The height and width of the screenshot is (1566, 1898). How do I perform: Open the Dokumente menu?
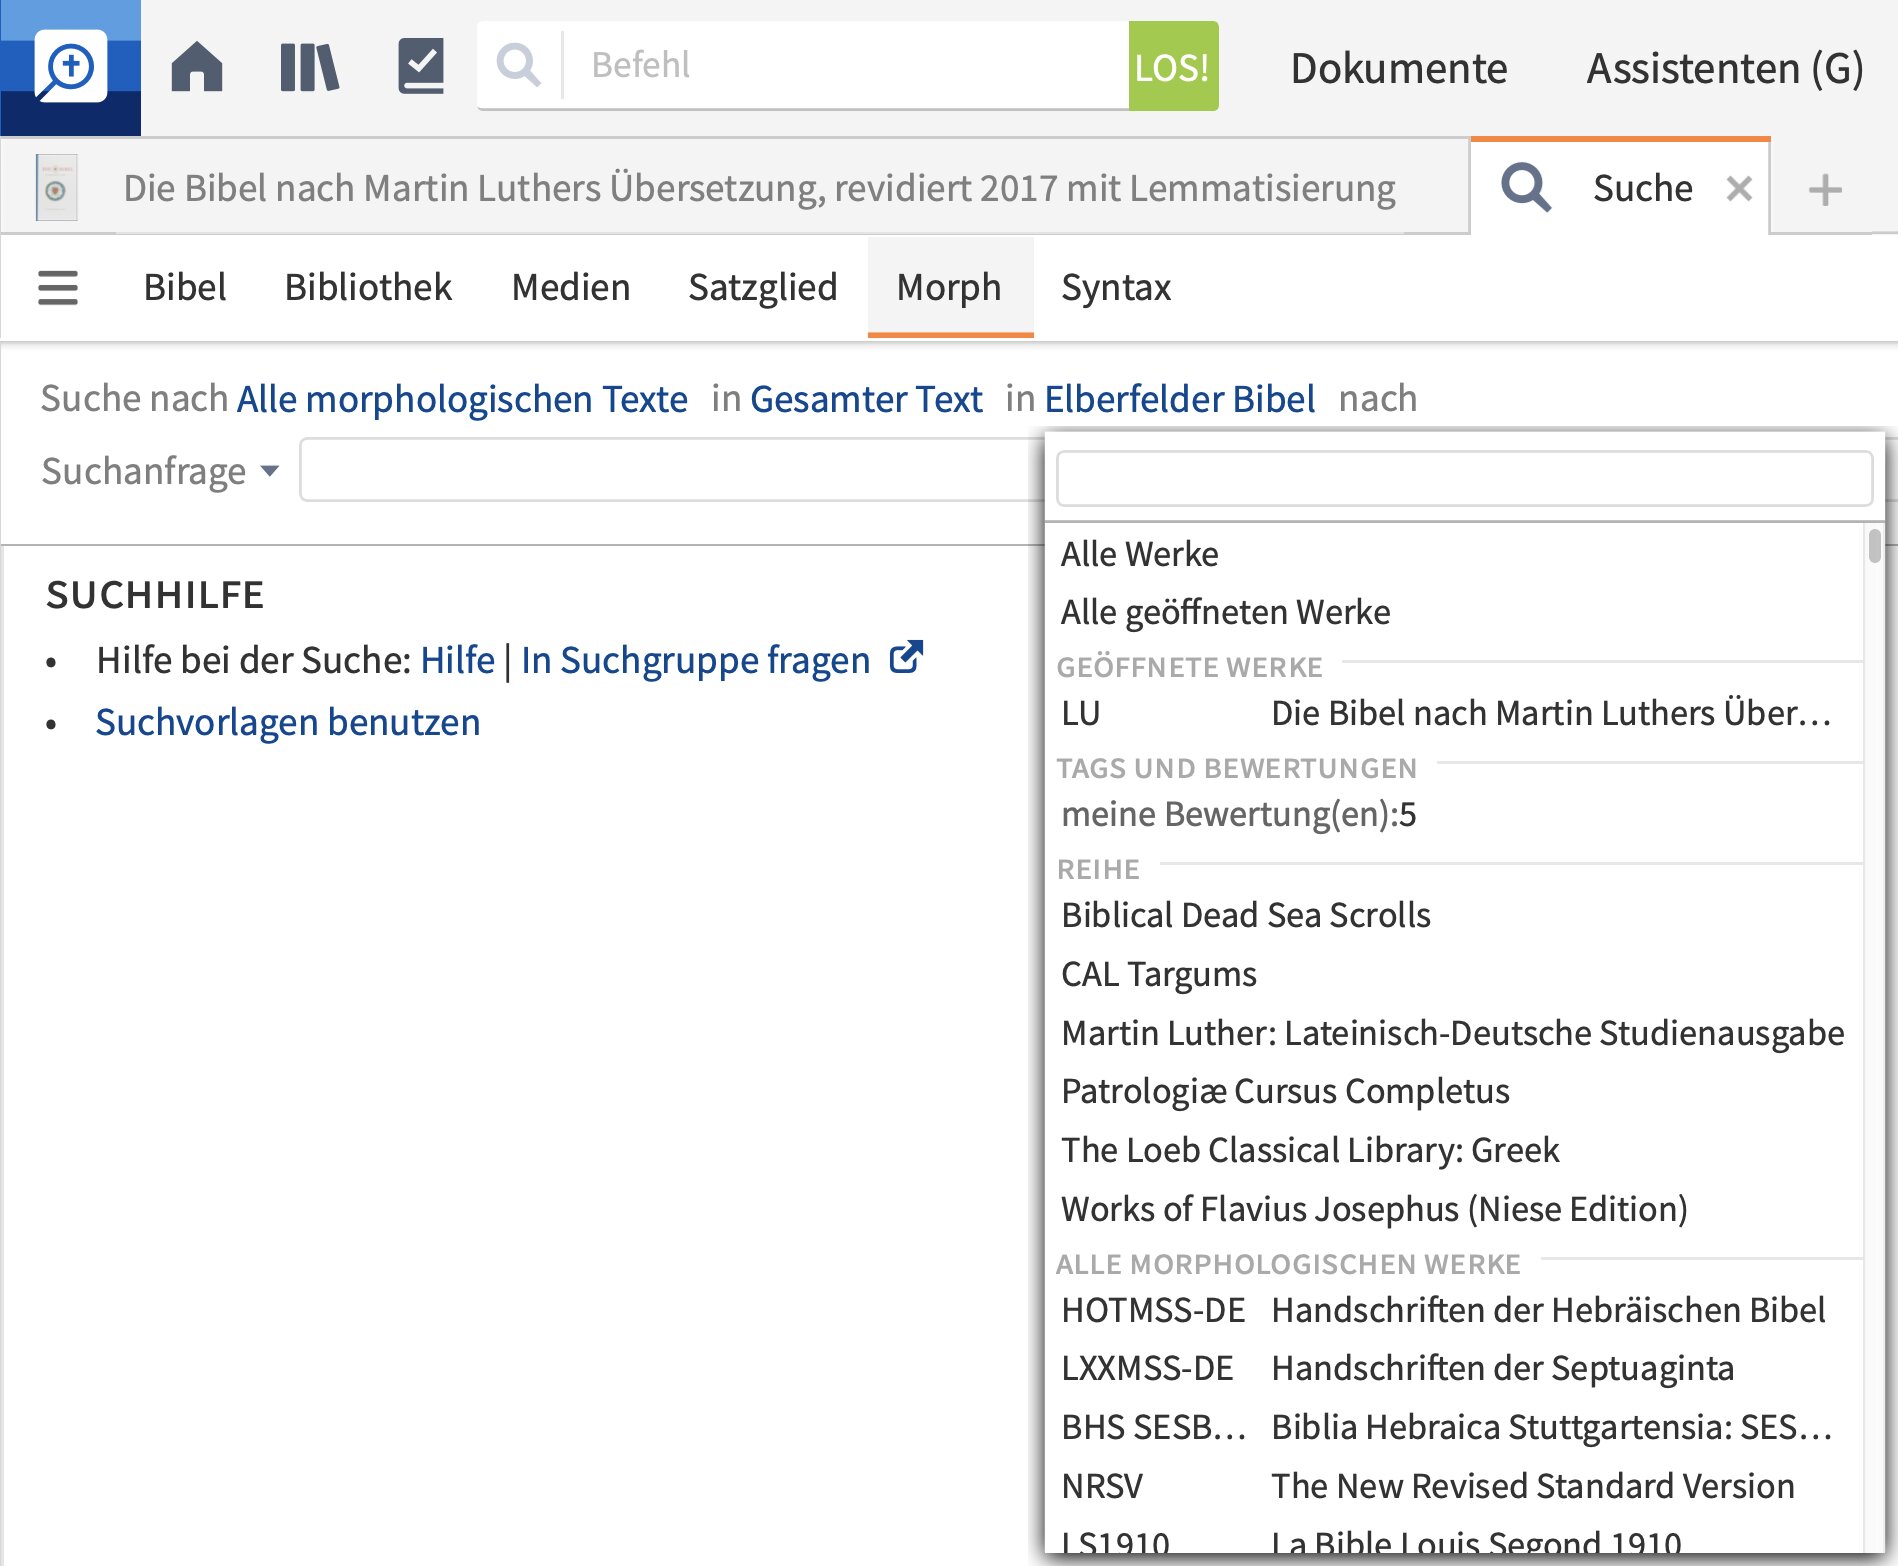click(1399, 68)
